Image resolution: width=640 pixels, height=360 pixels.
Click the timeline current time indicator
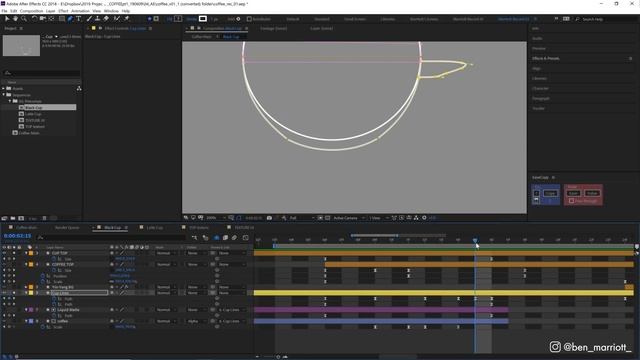pyautogui.click(x=475, y=241)
